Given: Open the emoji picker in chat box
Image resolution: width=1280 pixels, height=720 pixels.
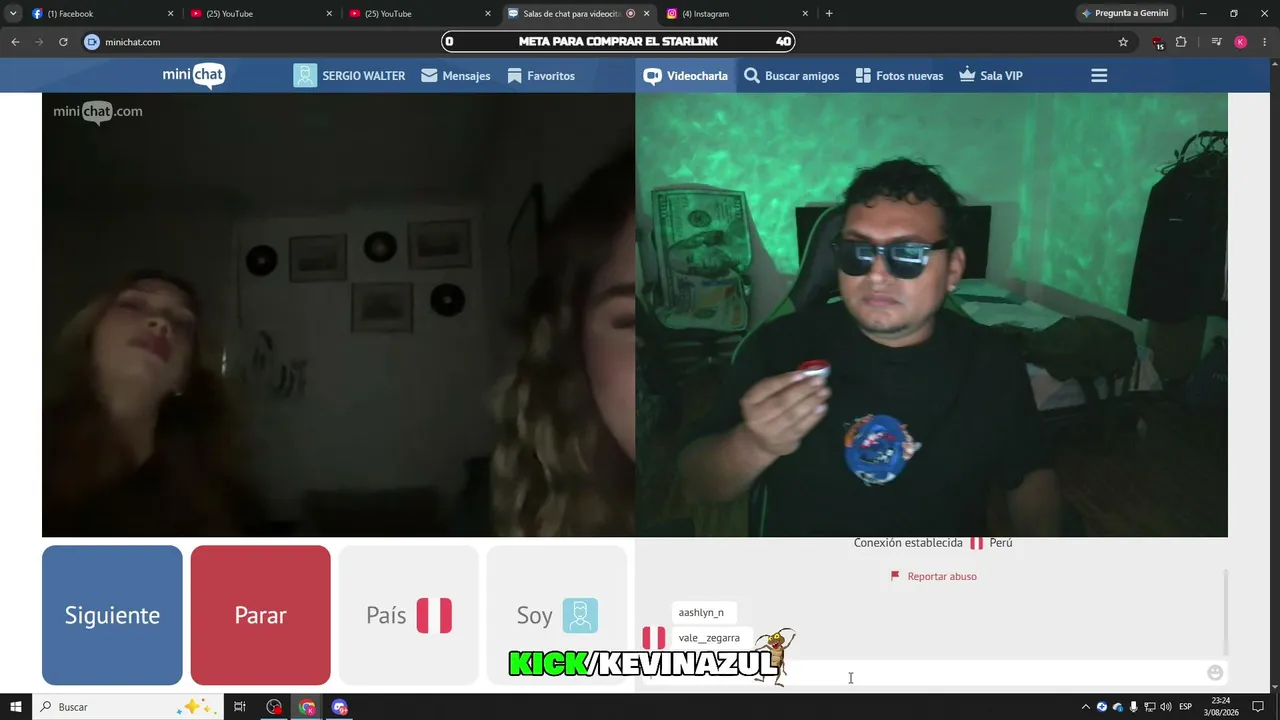Looking at the screenshot, I should tap(1215, 673).
